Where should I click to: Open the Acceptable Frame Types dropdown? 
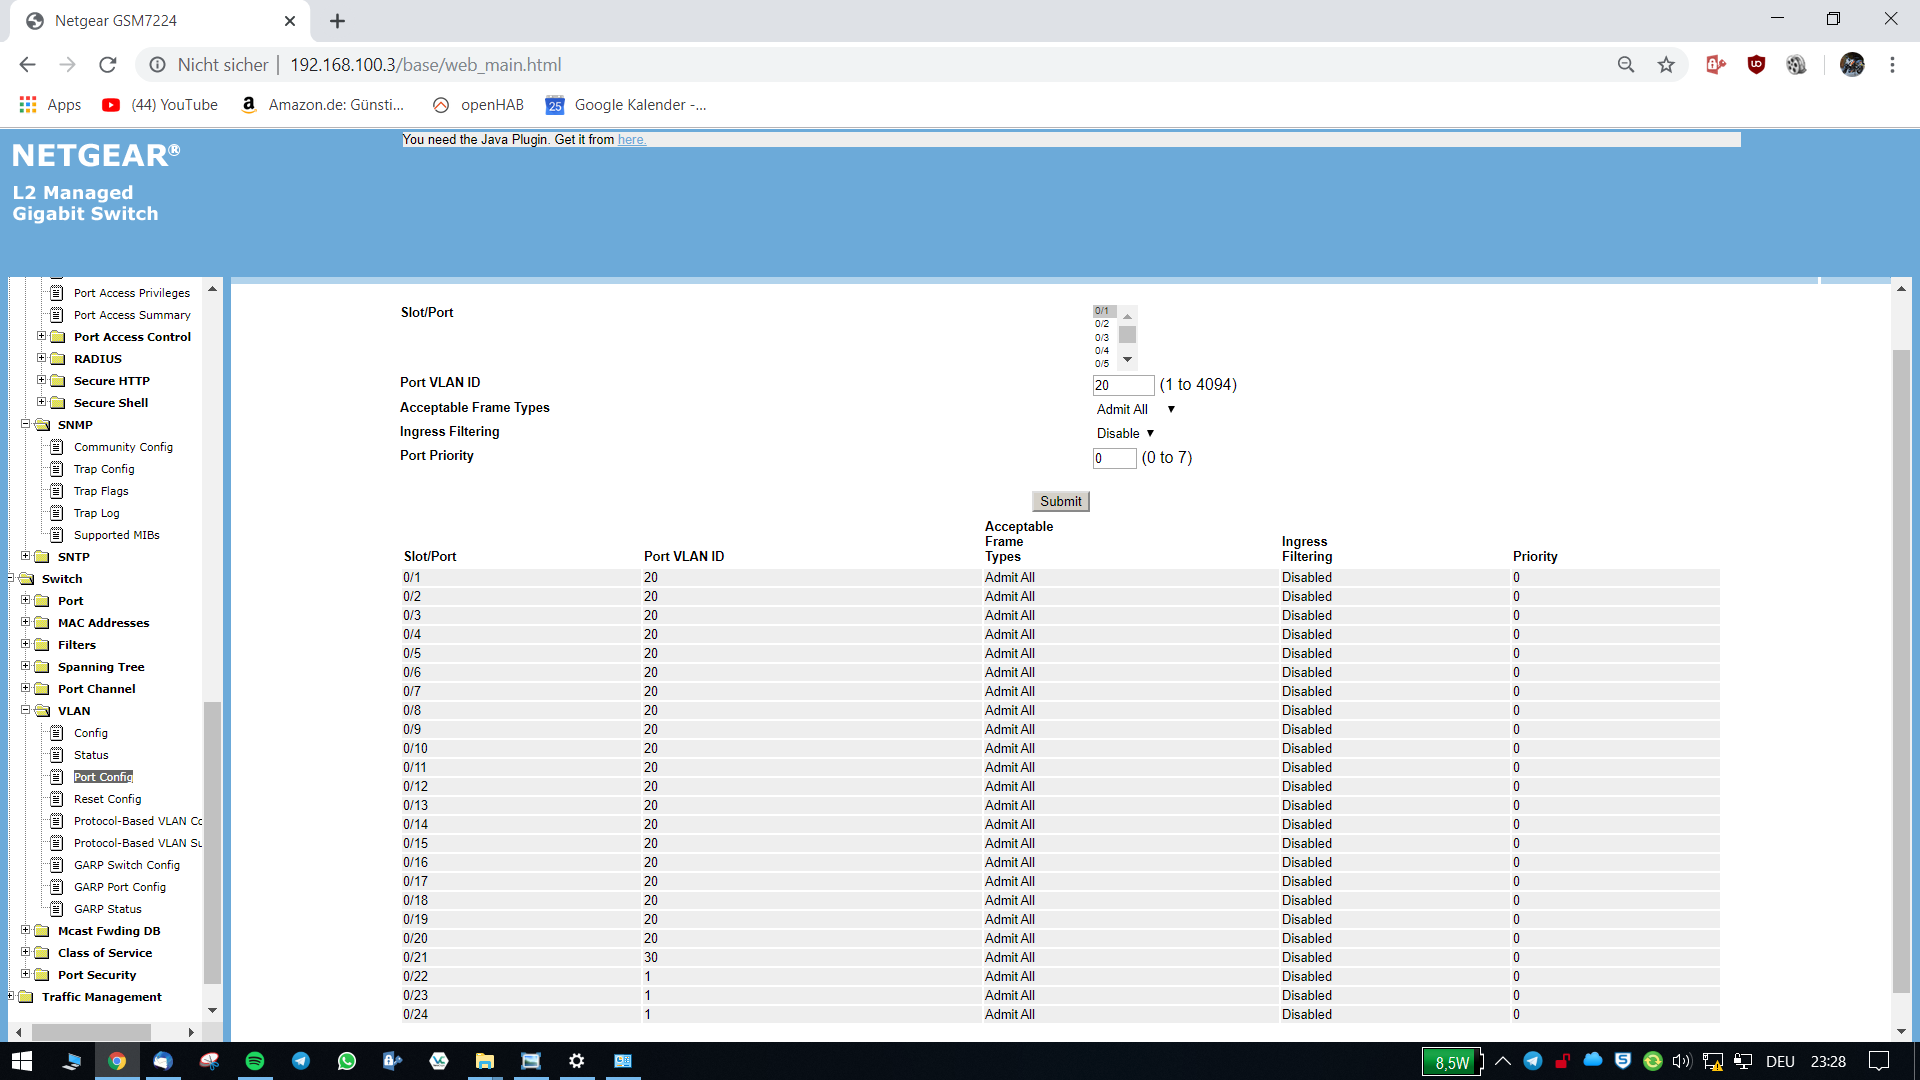1135,409
